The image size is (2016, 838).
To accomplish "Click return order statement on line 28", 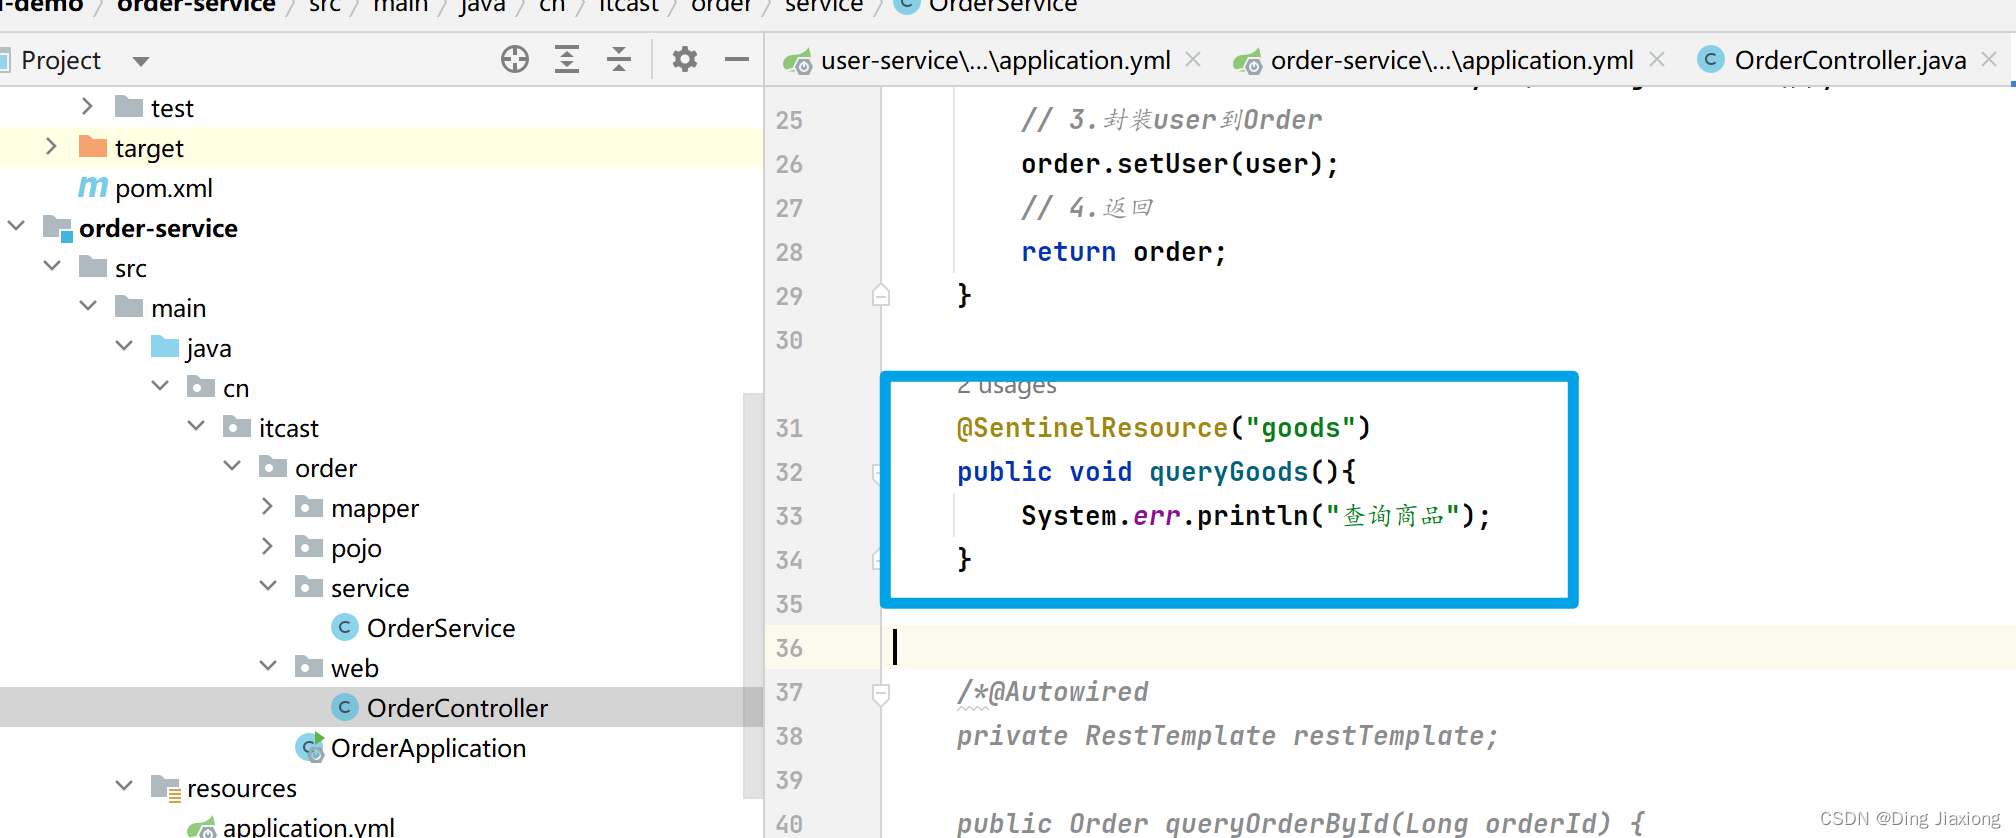I will coord(1124,252).
